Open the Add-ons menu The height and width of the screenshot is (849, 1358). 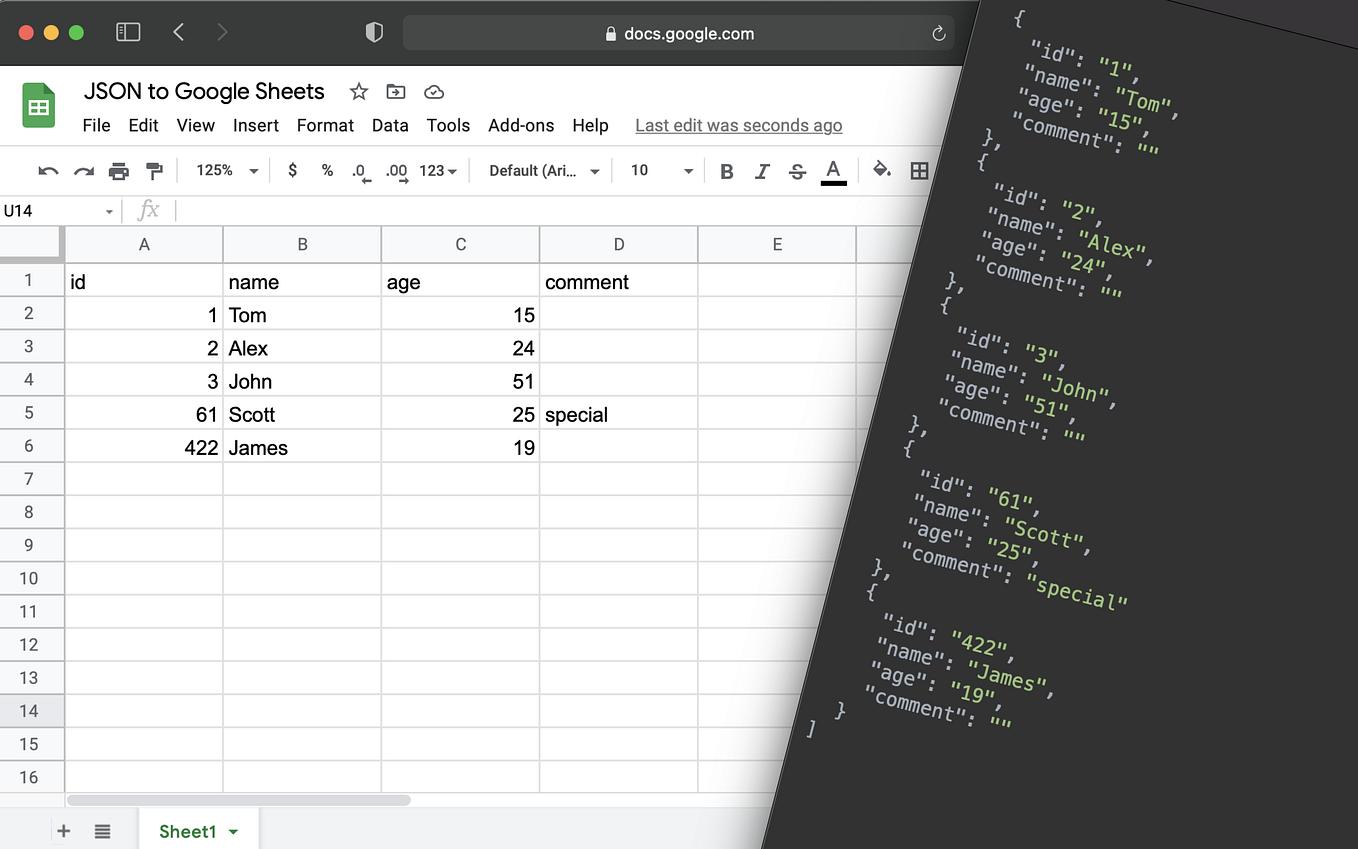click(521, 125)
